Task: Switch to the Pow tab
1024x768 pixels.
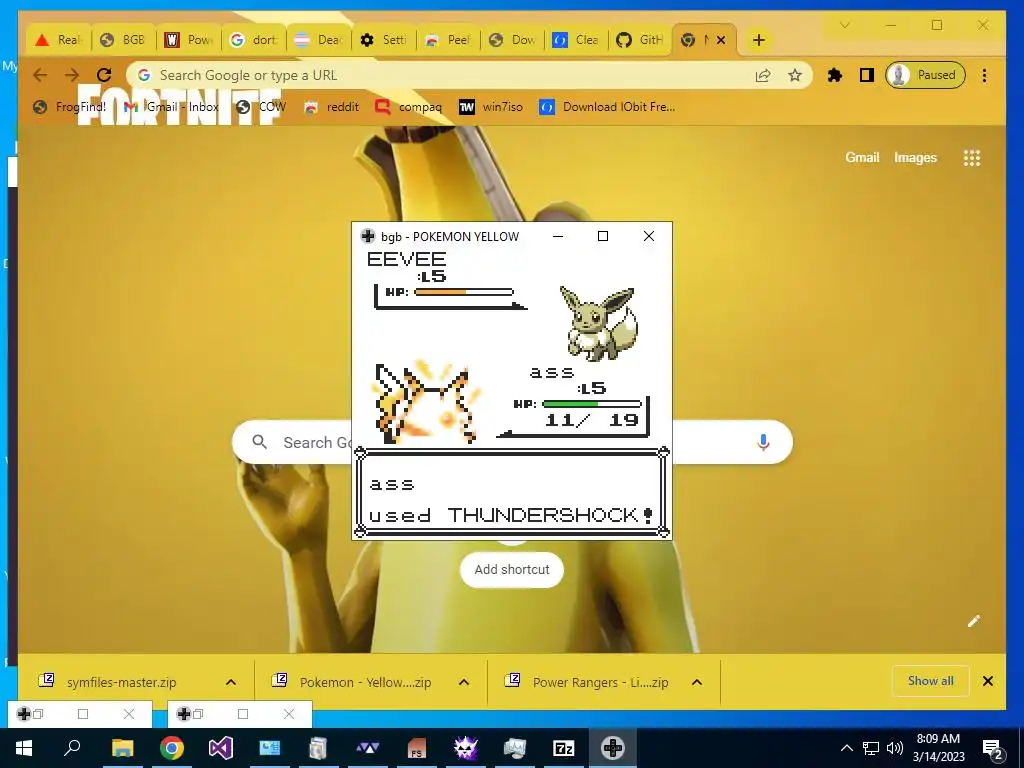Action: (x=188, y=40)
